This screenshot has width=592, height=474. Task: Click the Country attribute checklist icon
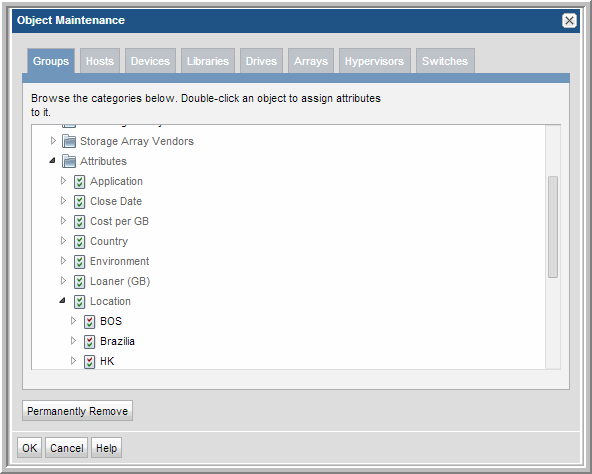[x=79, y=242]
